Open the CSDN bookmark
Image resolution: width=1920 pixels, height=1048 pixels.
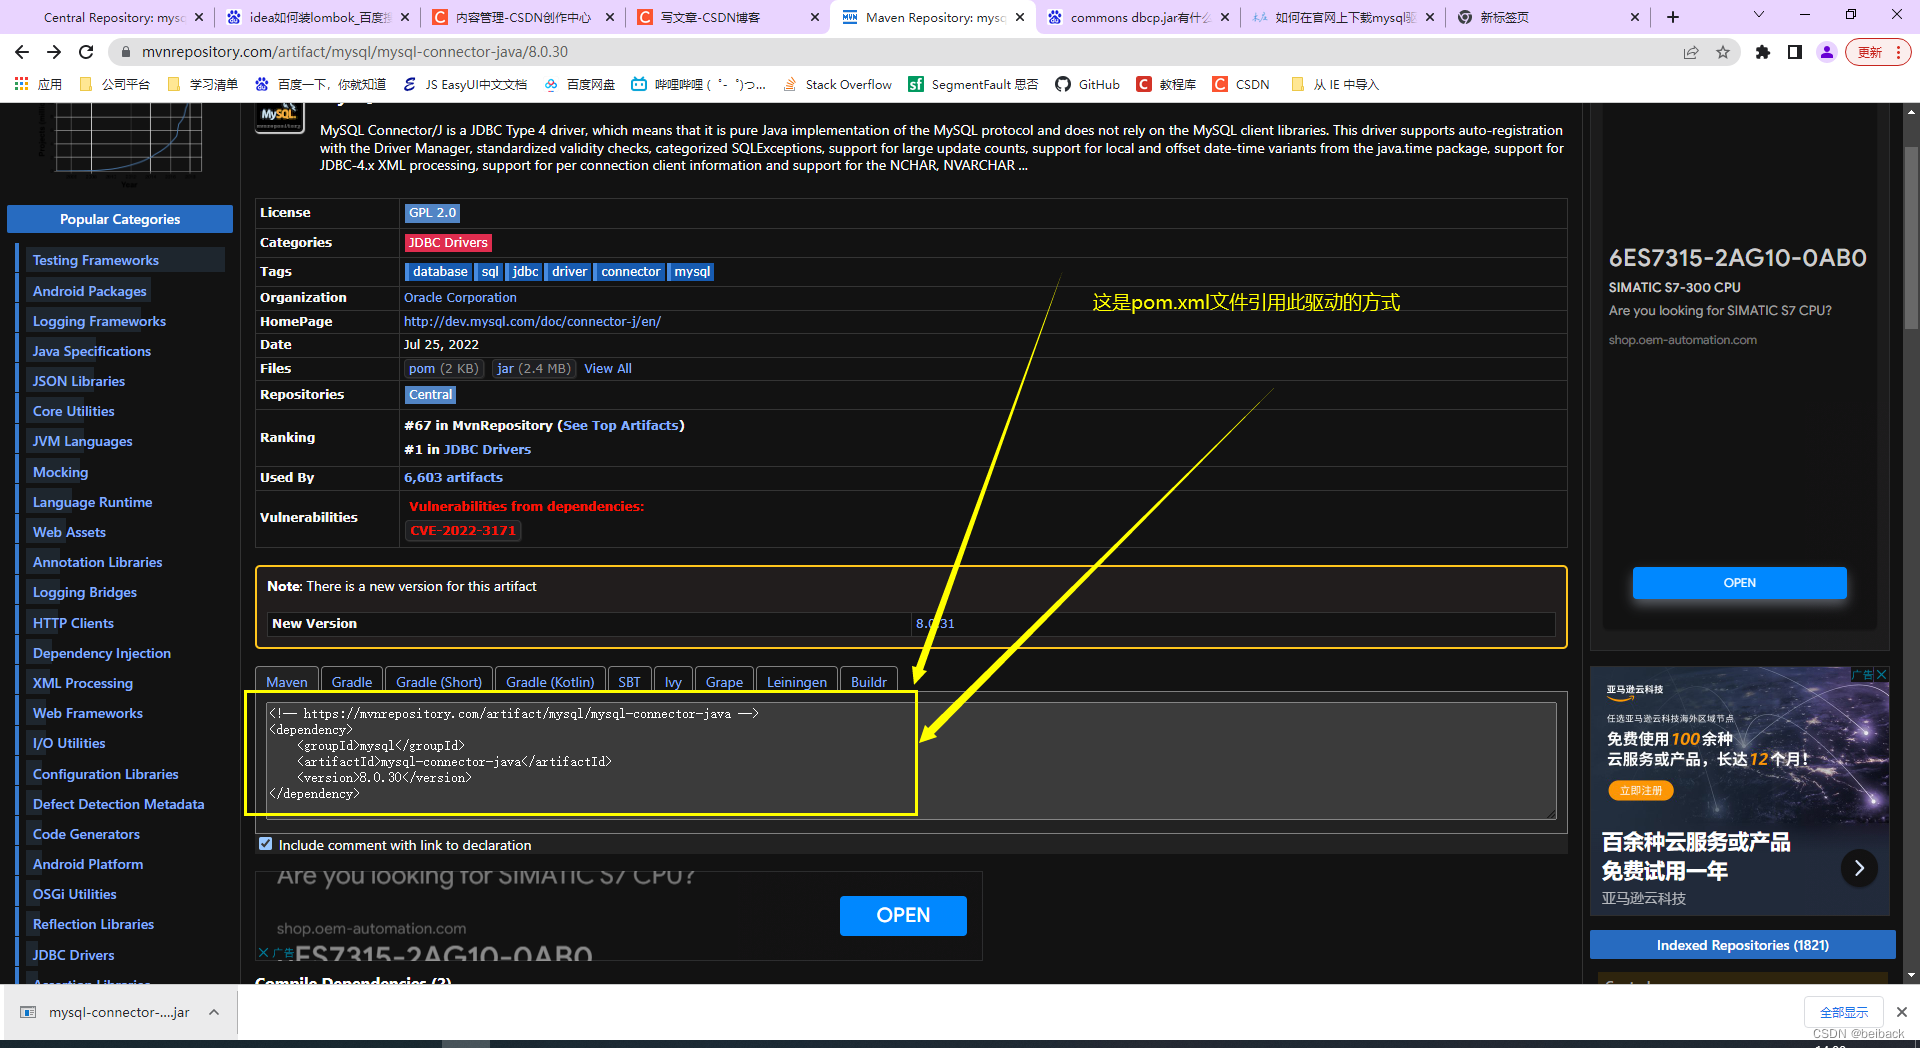1241,84
